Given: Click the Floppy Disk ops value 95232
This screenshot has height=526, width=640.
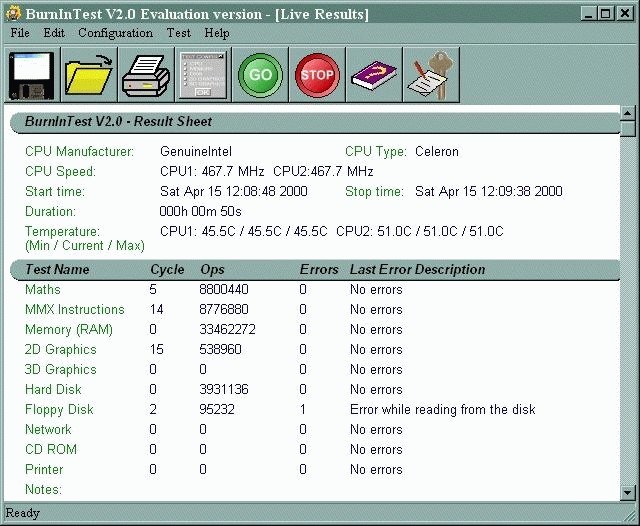Looking at the screenshot, I should (217, 409).
